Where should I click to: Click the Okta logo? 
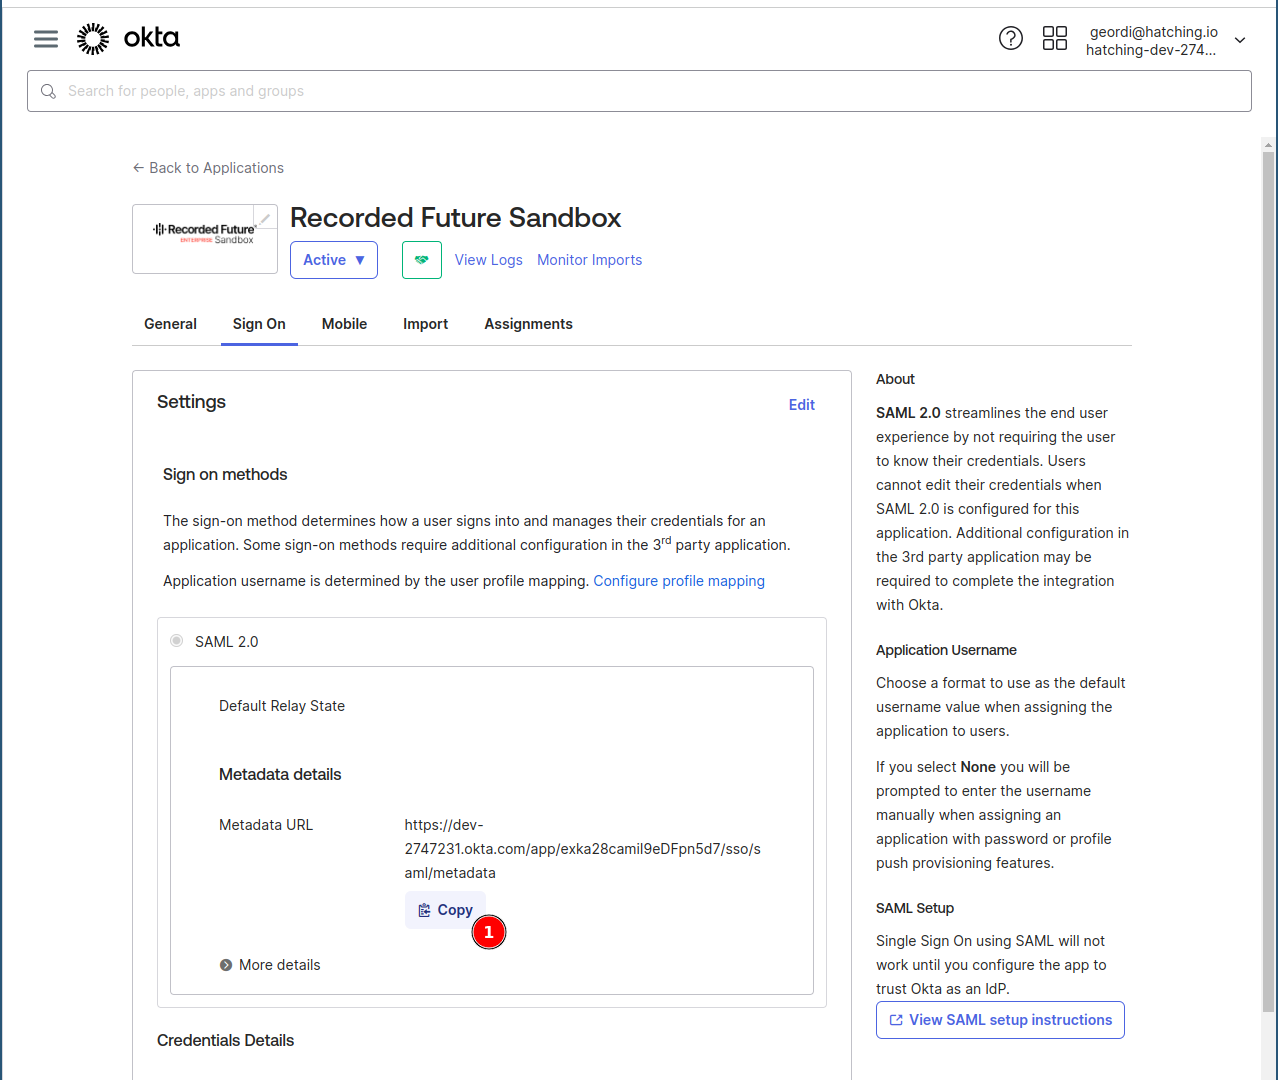coord(129,39)
